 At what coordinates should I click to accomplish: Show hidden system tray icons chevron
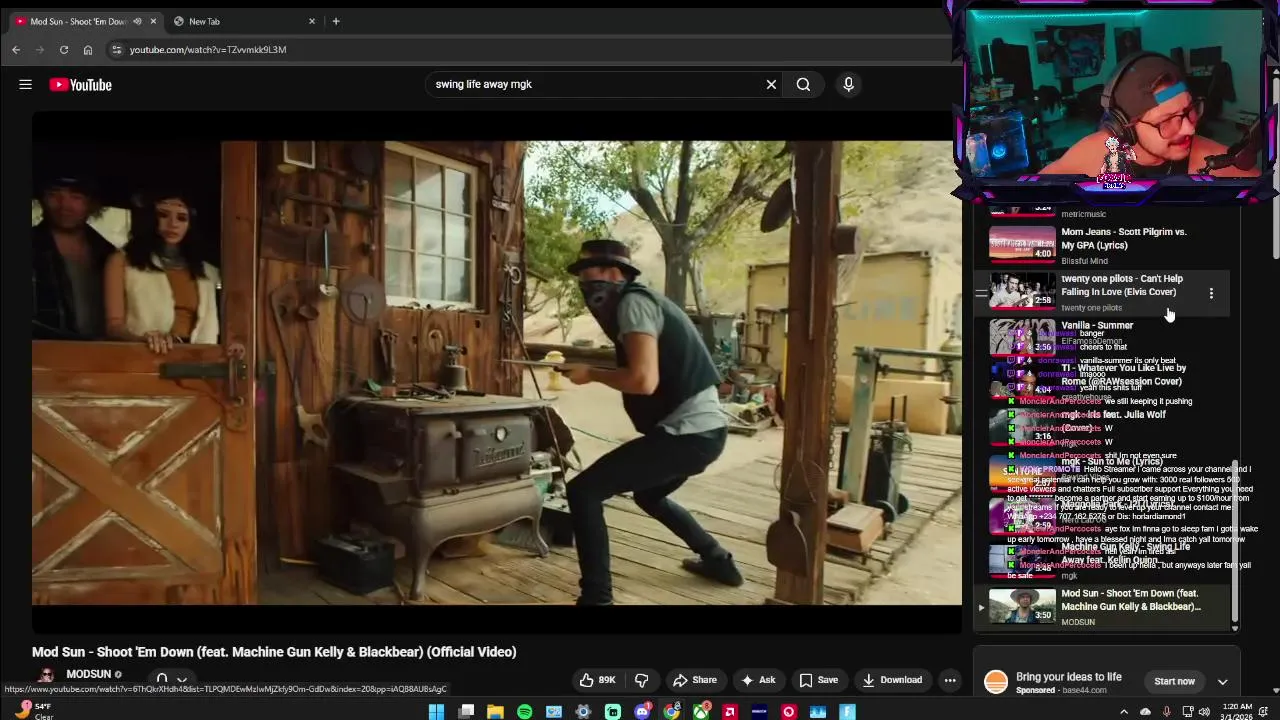[1123, 712]
